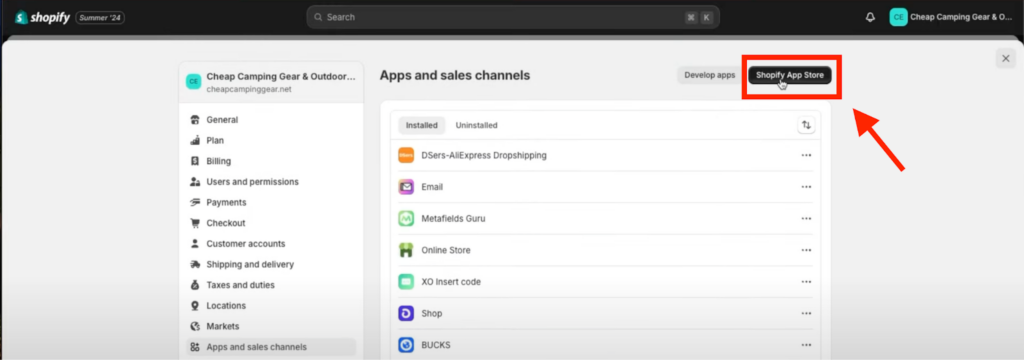
Task: Click the Metafields Guru app icon
Action: coord(406,218)
